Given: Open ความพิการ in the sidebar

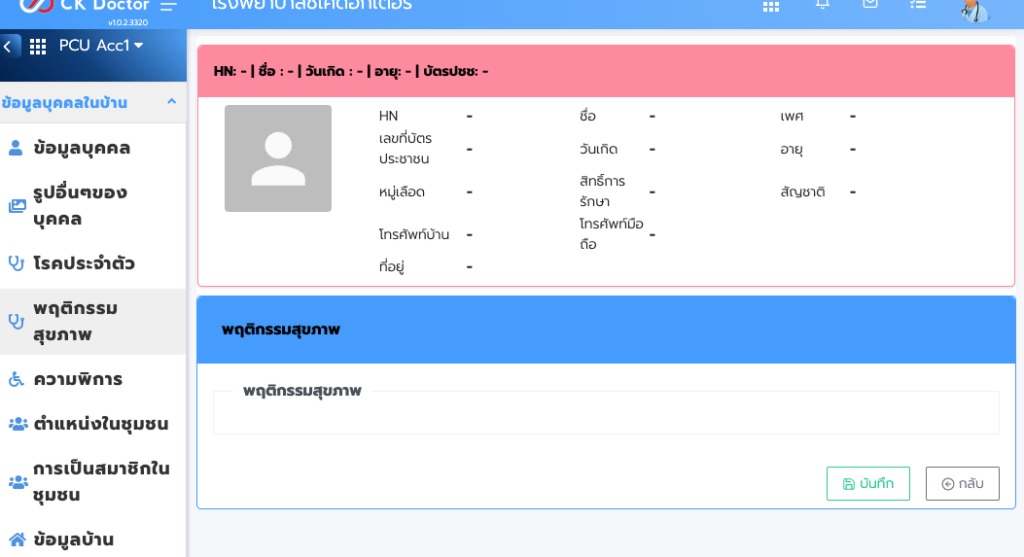Looking at the screenshot, I should (x=78, y=380).
